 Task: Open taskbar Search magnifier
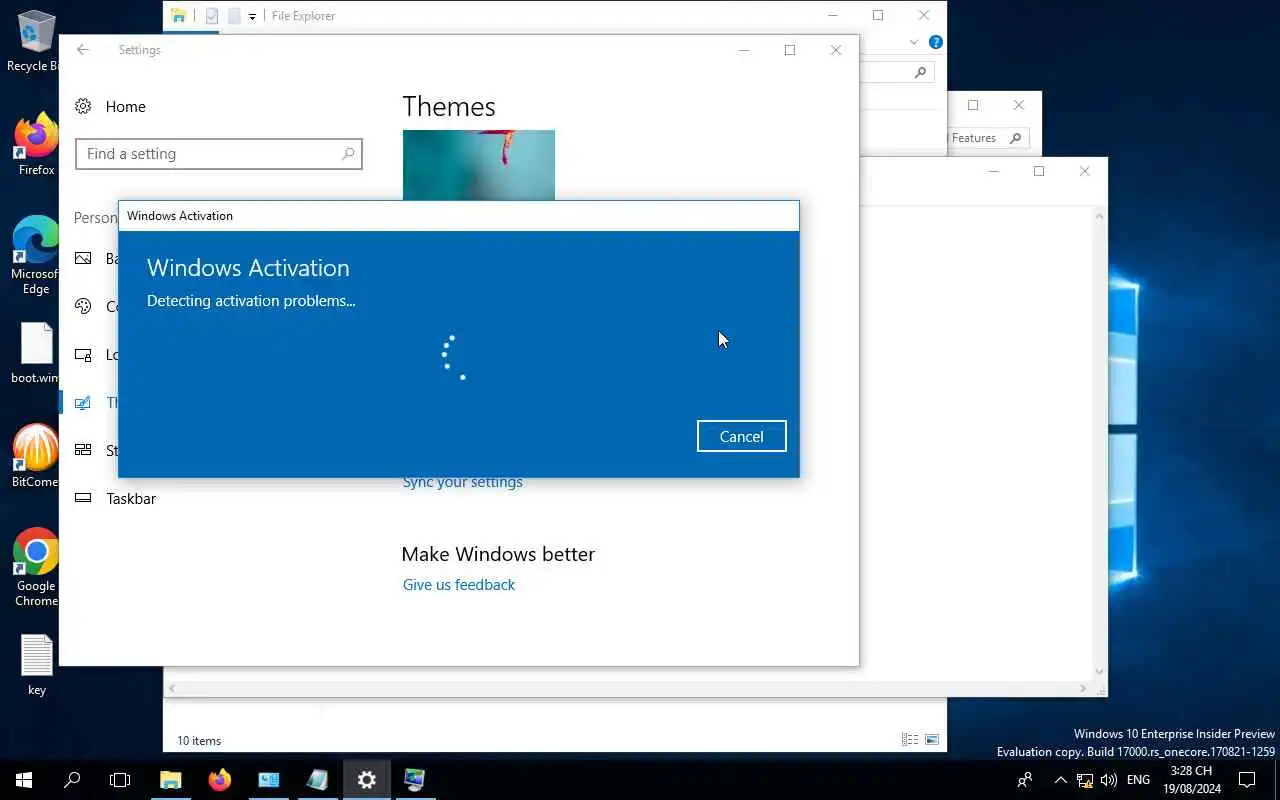72,780
